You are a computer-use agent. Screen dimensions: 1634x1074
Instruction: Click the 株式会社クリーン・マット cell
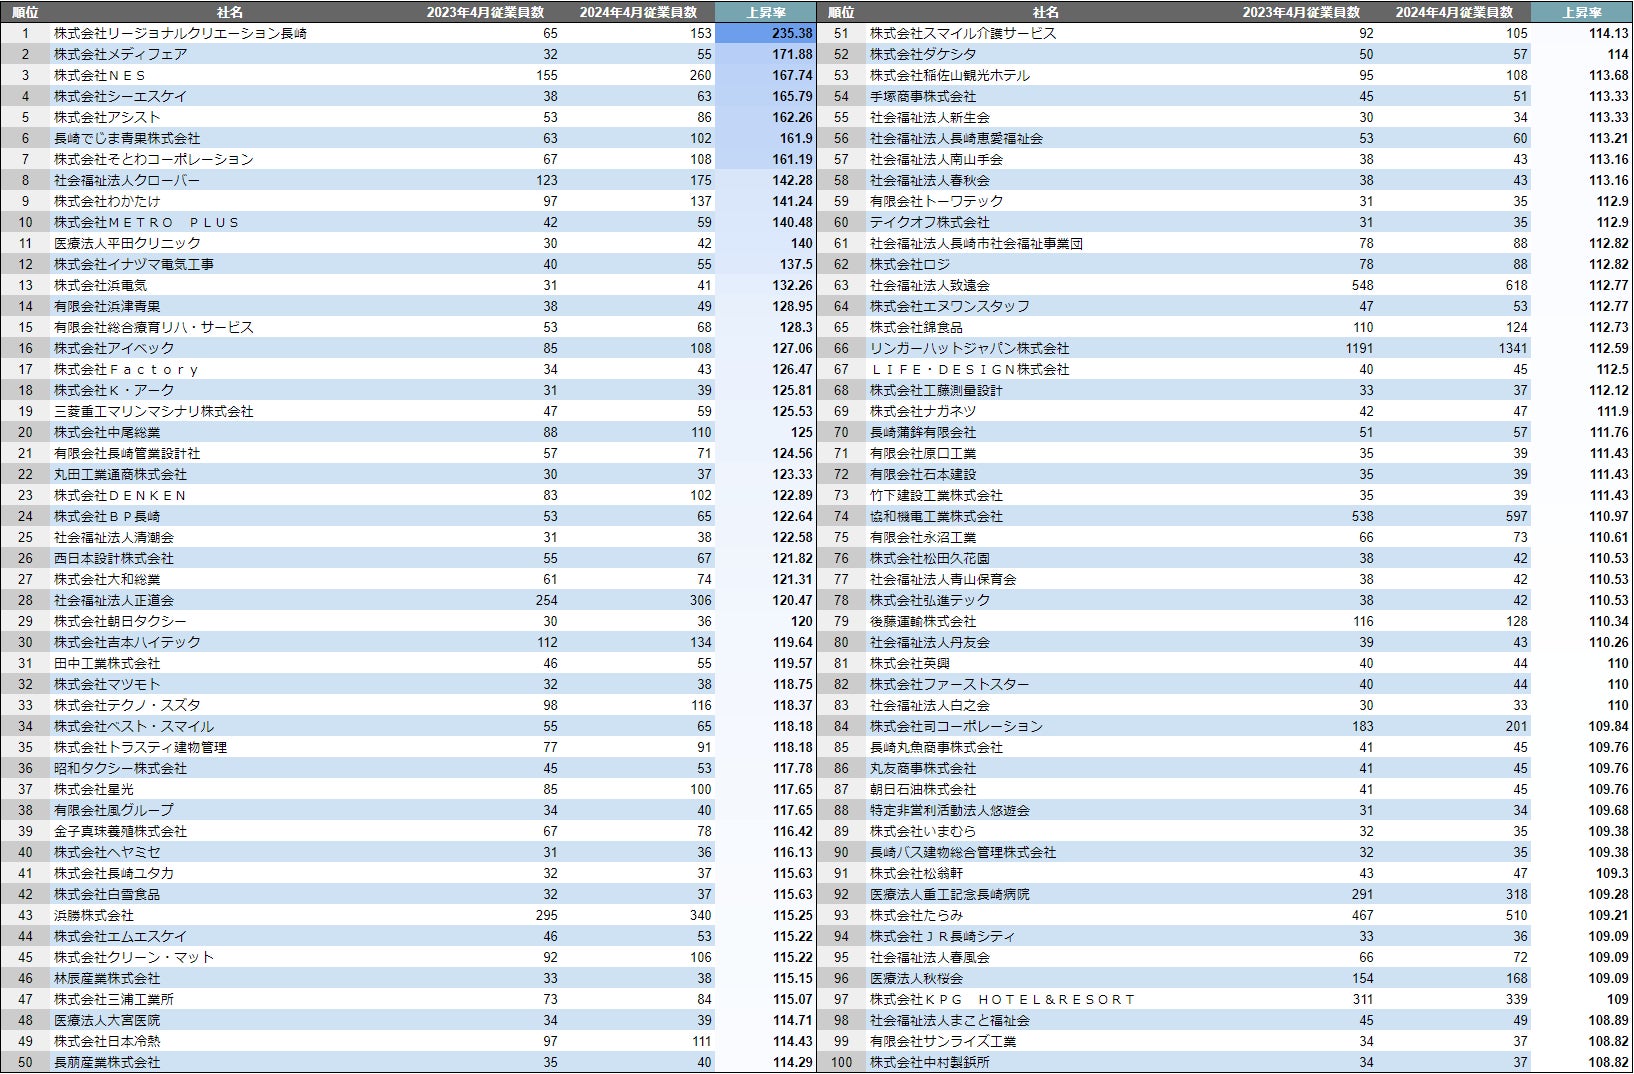point(134,957)
